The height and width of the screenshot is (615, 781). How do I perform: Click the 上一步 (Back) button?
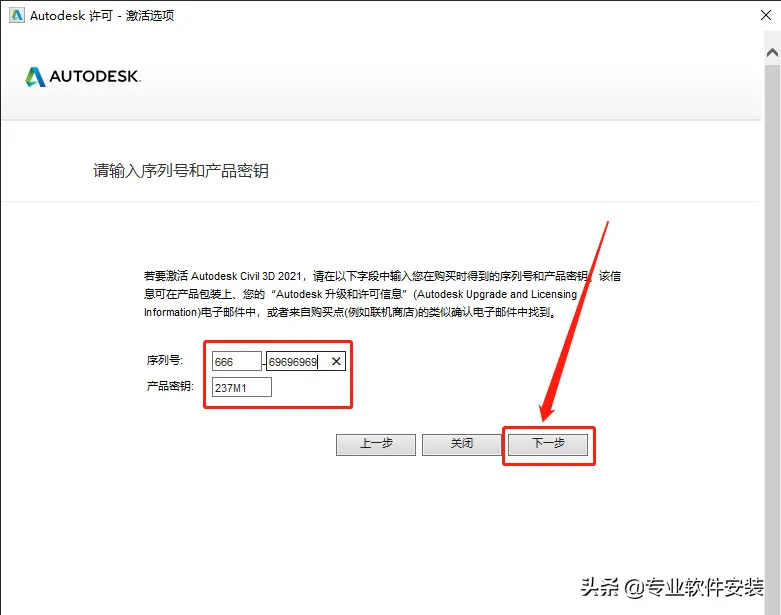[376, 445]
